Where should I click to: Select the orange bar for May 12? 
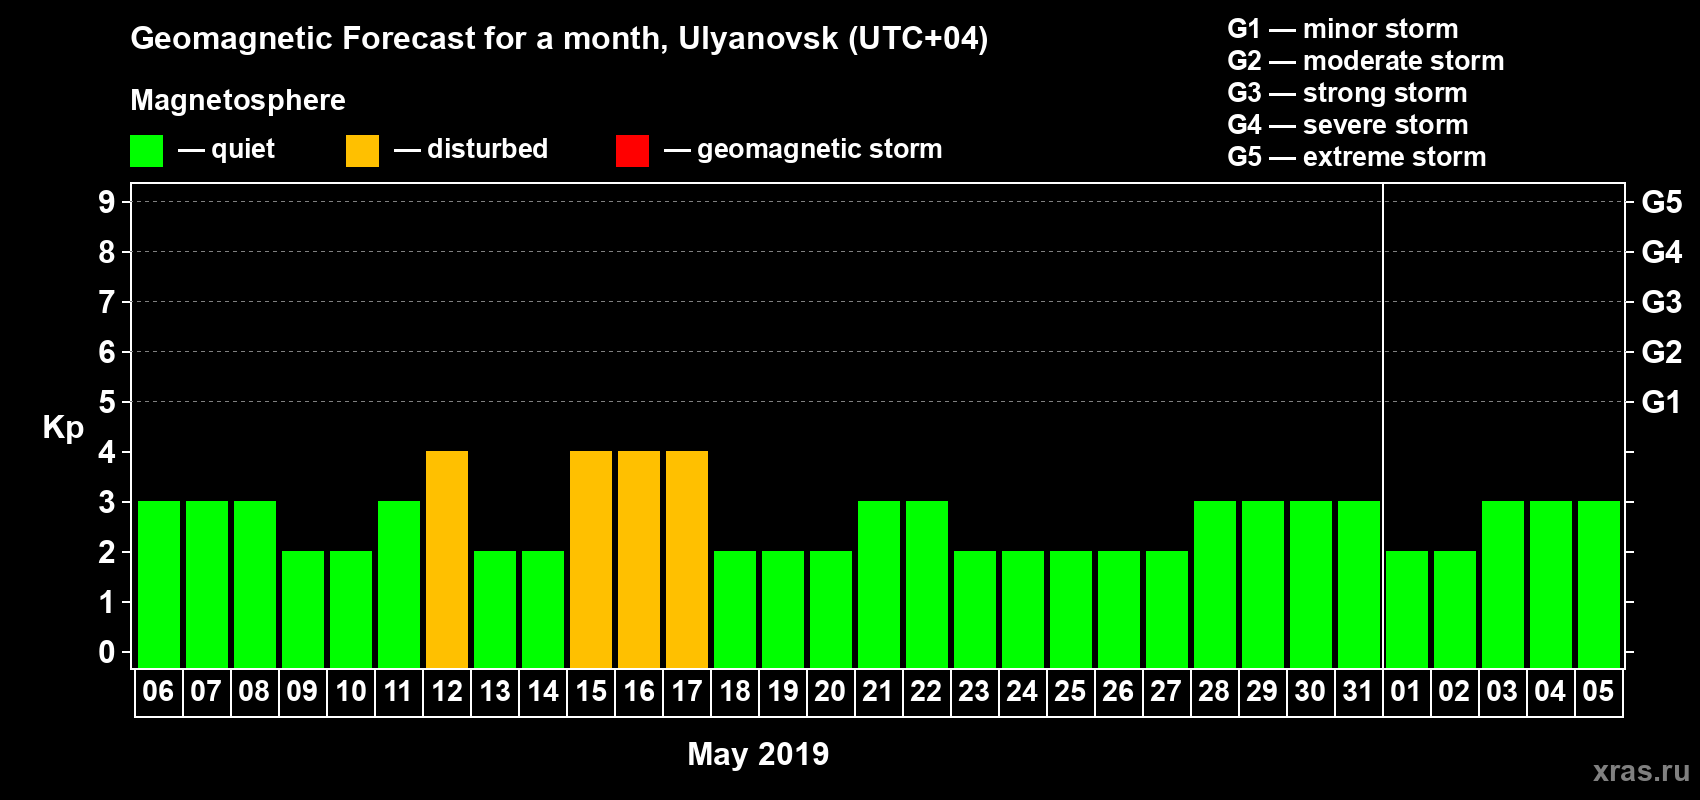coord(447,559)
